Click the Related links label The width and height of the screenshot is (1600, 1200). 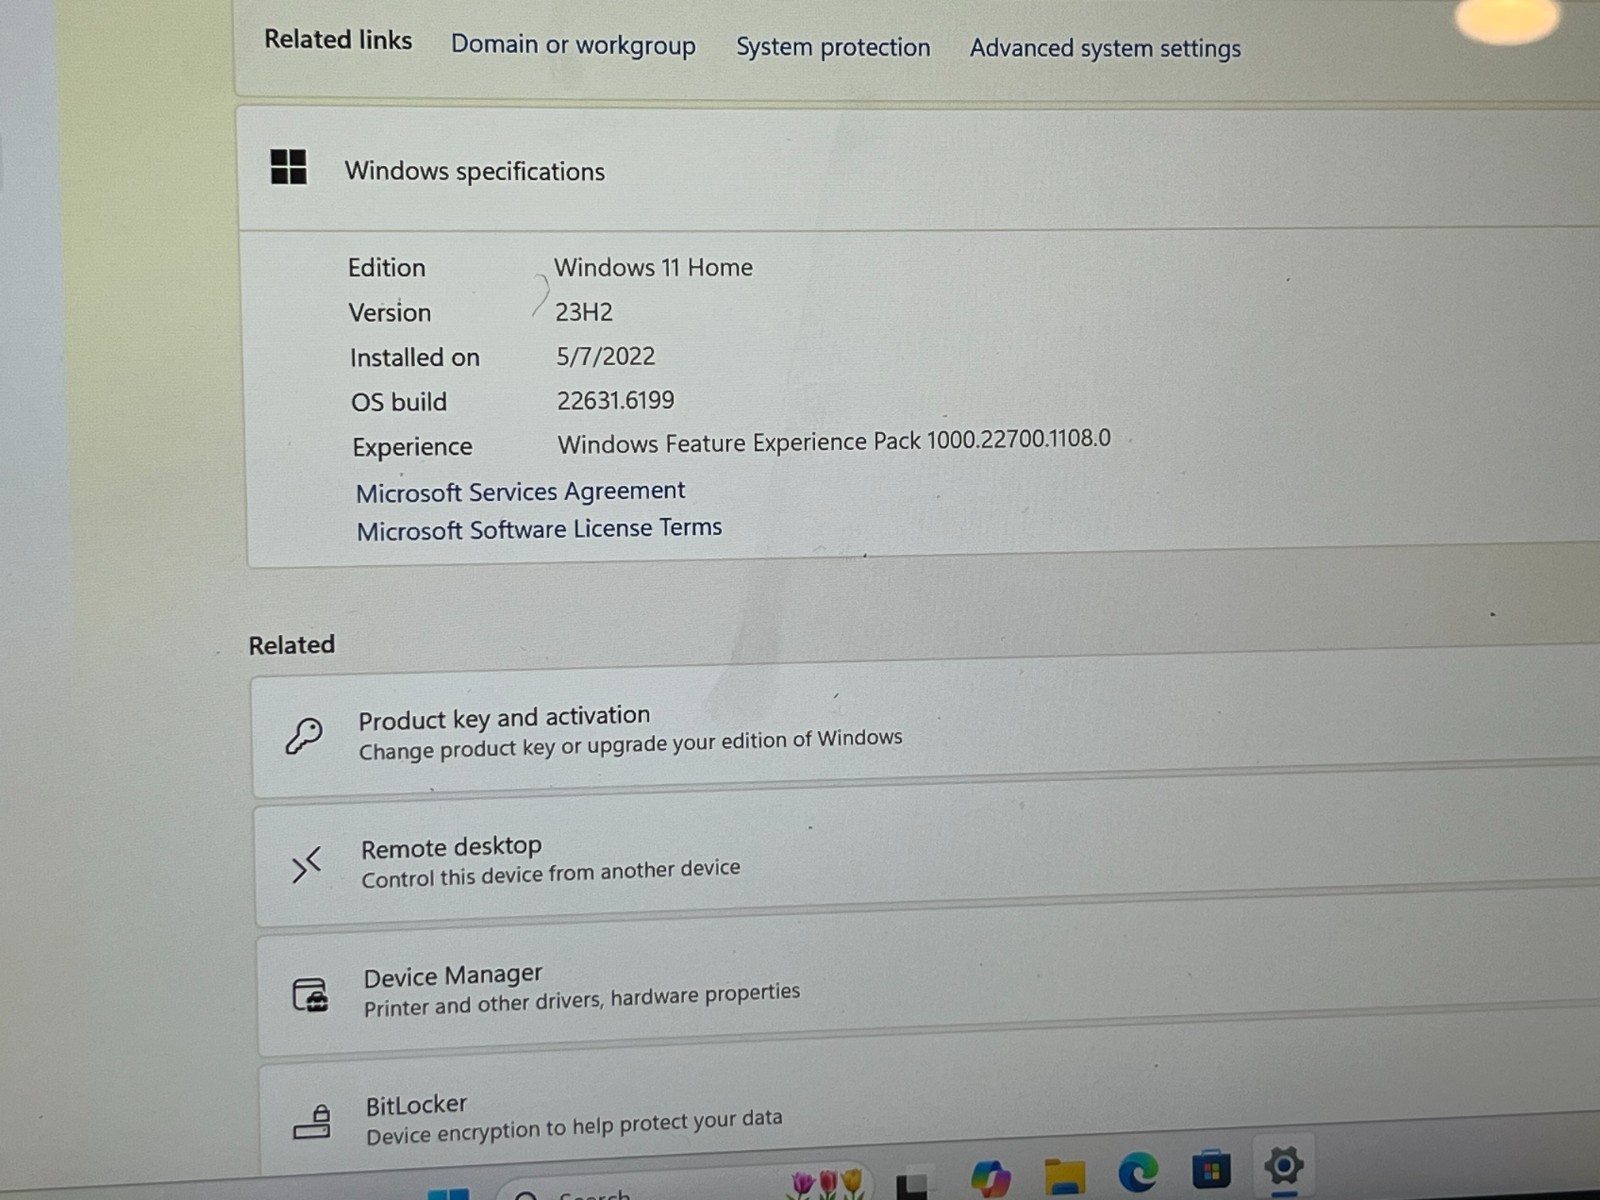point(338,40)
